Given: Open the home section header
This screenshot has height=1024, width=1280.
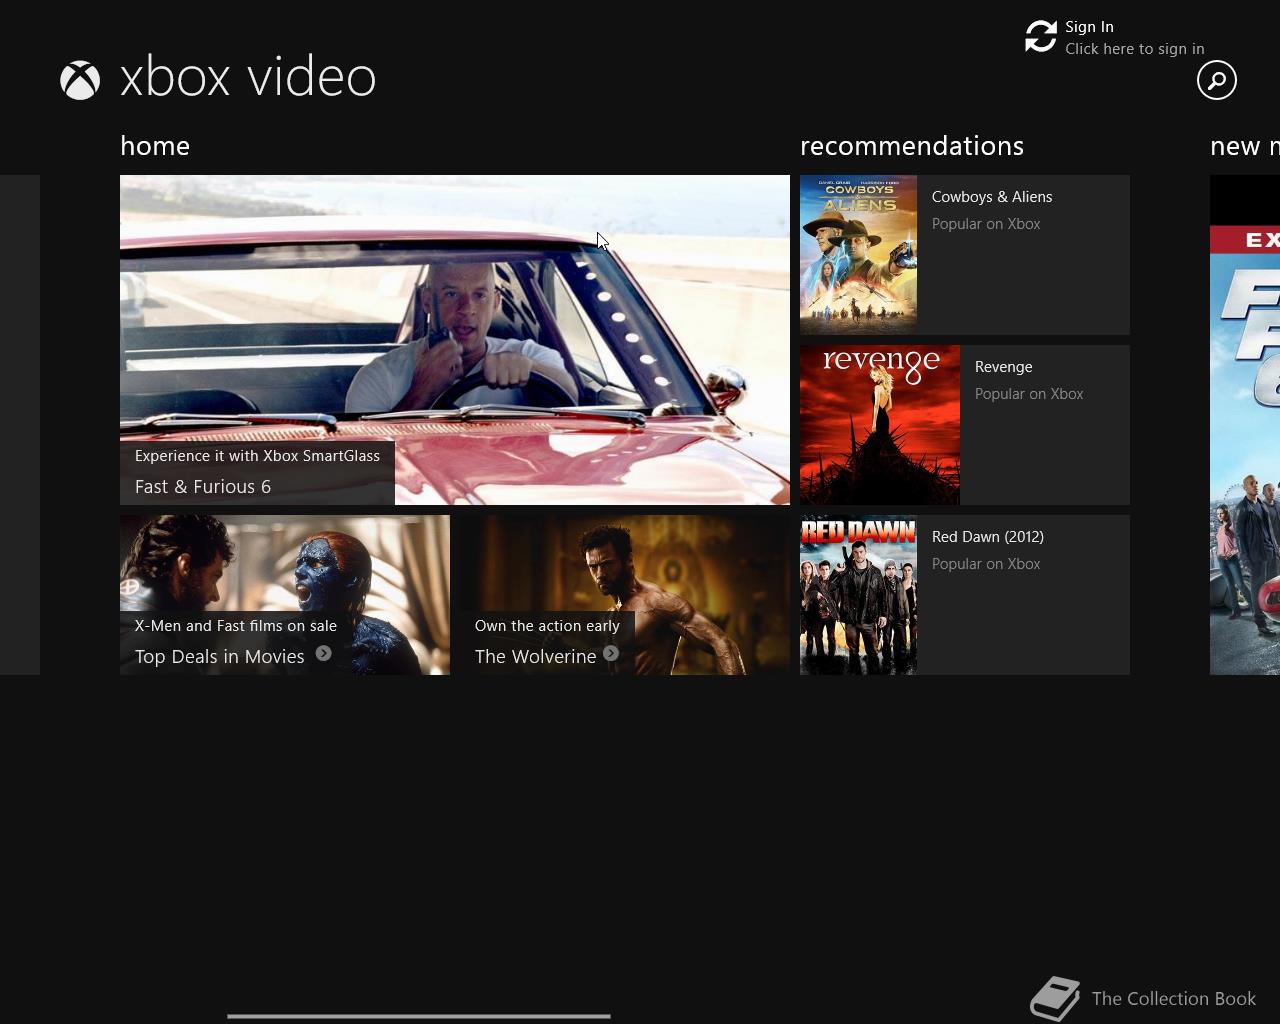Looking at the screenshot, I should tap(155, 146).
